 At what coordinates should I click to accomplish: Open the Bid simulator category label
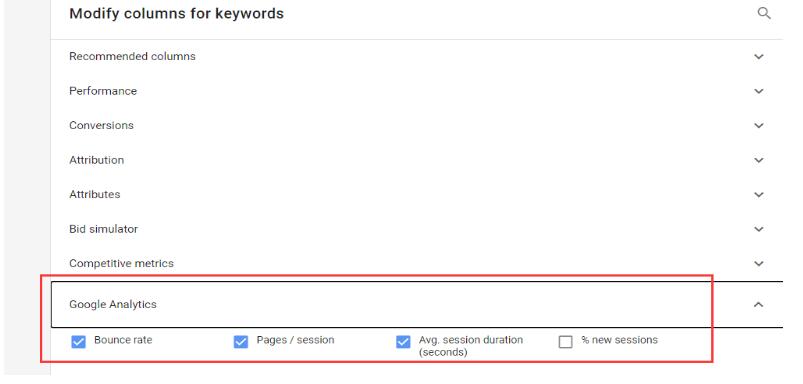point(103,229)
